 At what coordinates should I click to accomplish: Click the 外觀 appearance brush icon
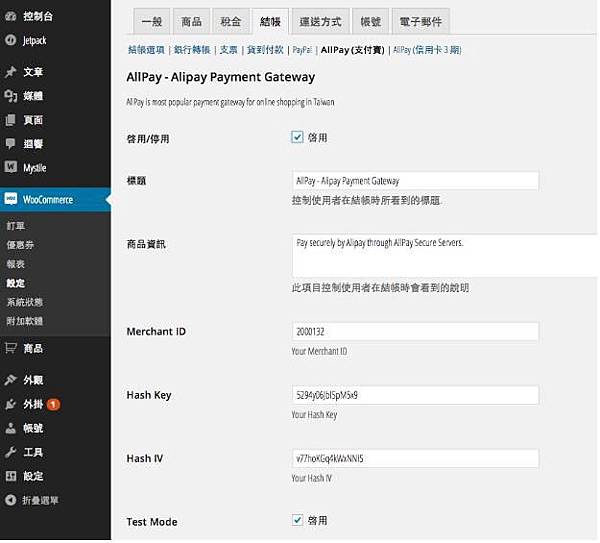10,380
